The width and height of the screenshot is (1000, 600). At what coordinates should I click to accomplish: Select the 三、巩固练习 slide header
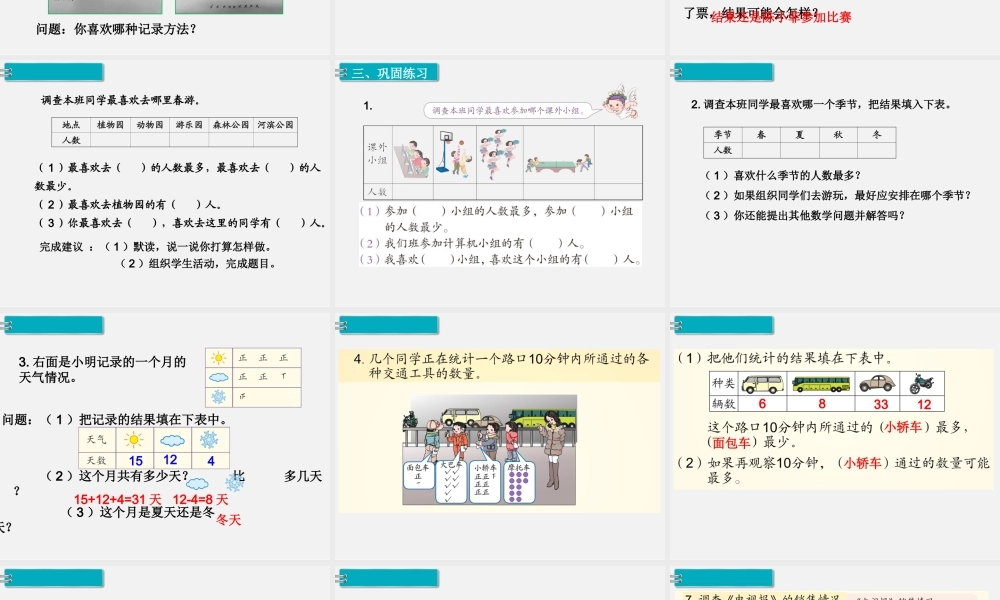390,73
